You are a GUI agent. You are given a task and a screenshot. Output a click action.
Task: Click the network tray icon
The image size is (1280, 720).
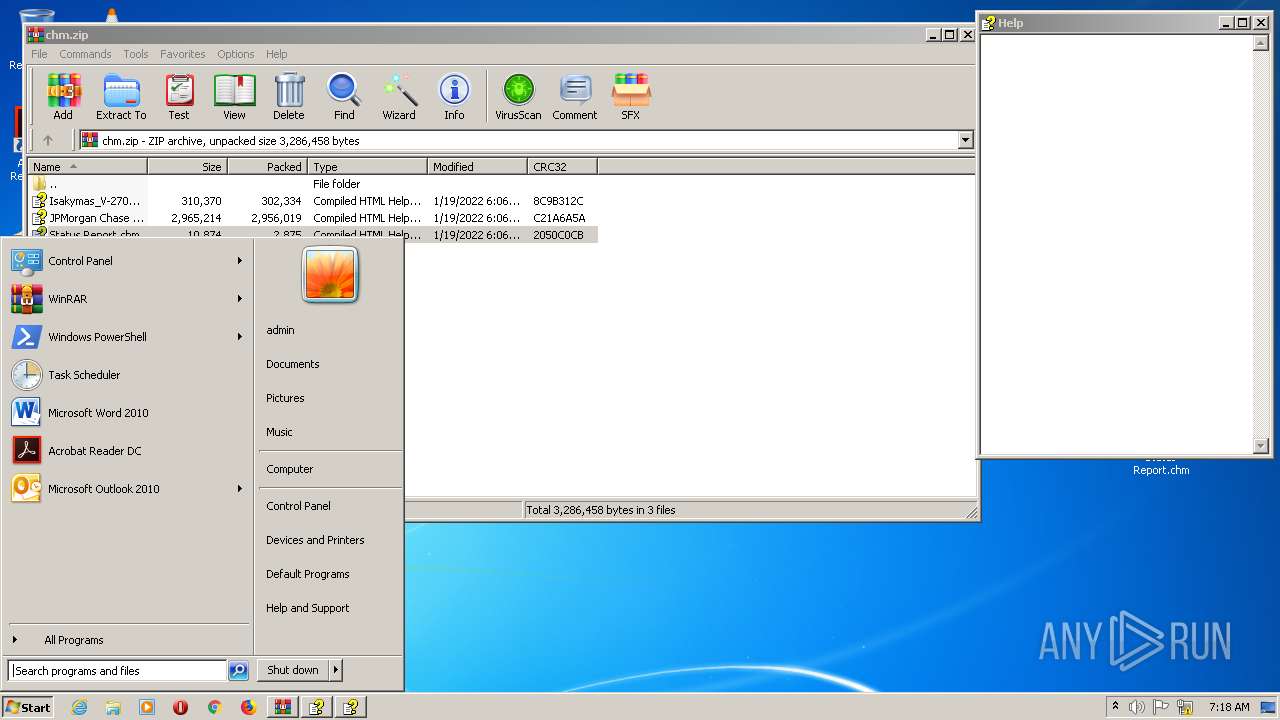1186,707
